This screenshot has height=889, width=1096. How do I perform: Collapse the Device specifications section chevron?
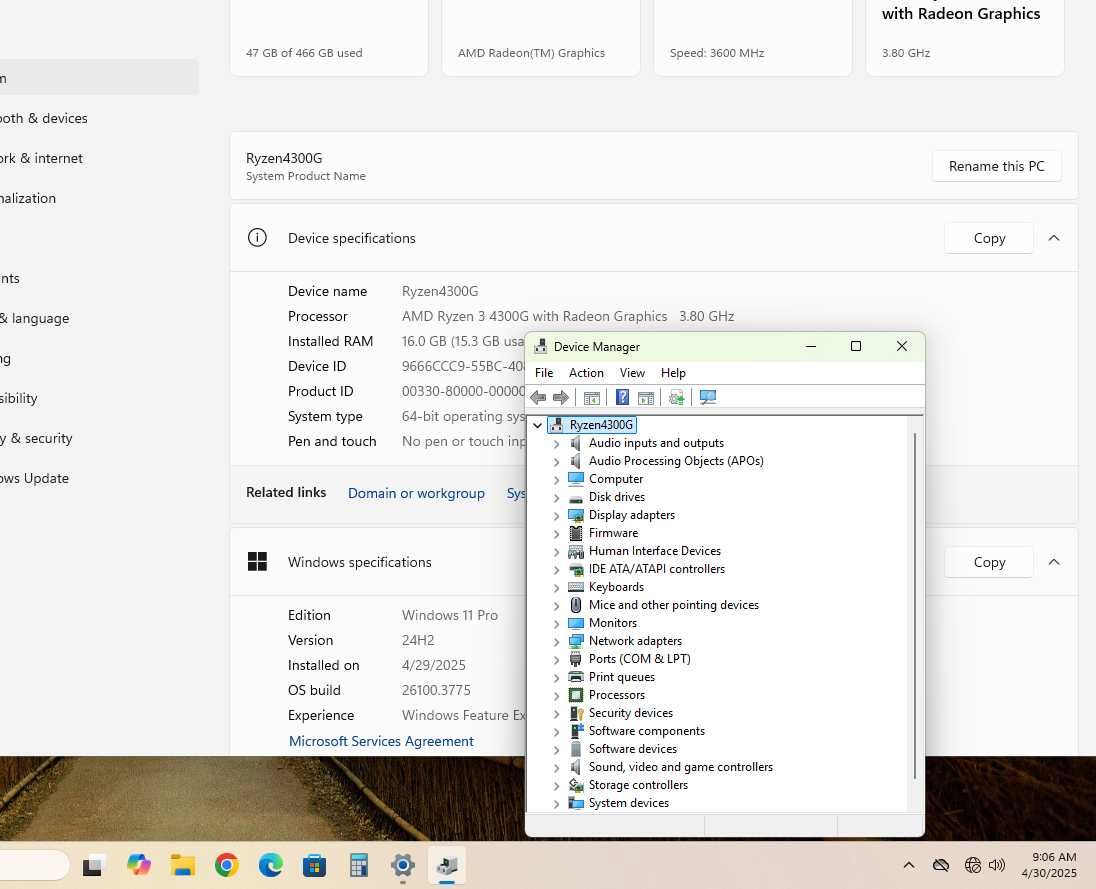tap(1054, 238)
